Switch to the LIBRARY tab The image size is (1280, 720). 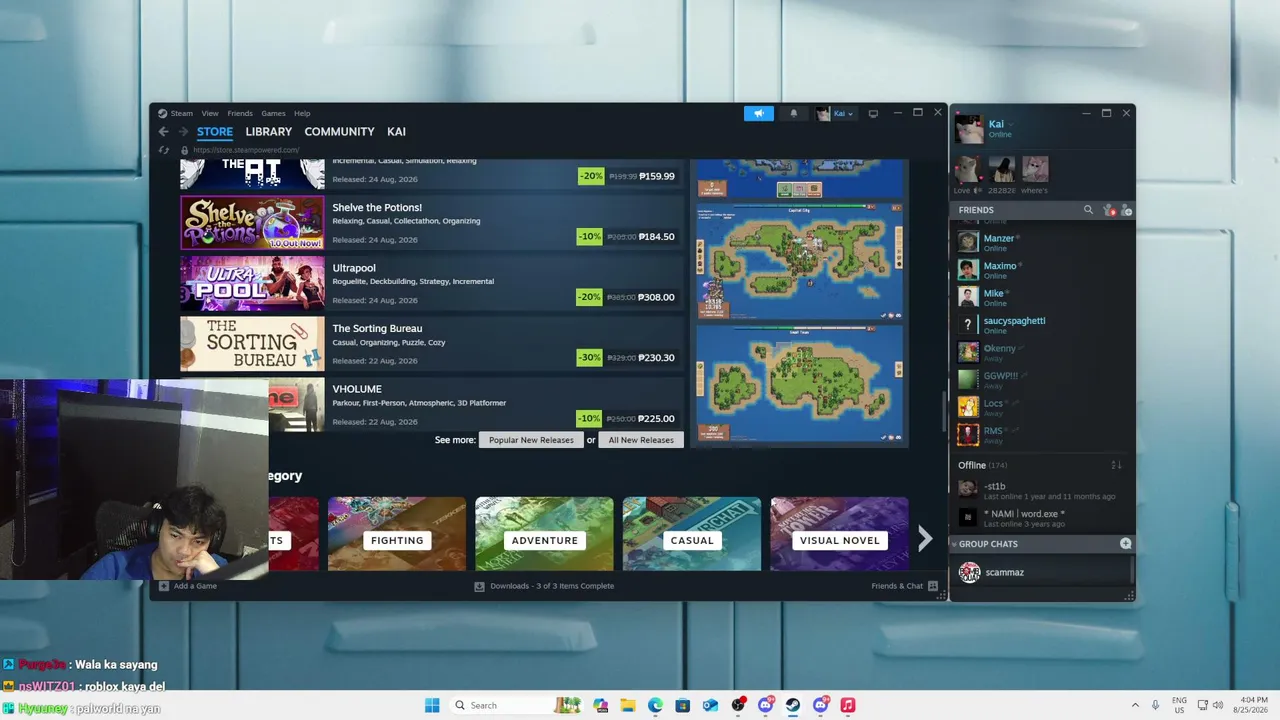269,132
